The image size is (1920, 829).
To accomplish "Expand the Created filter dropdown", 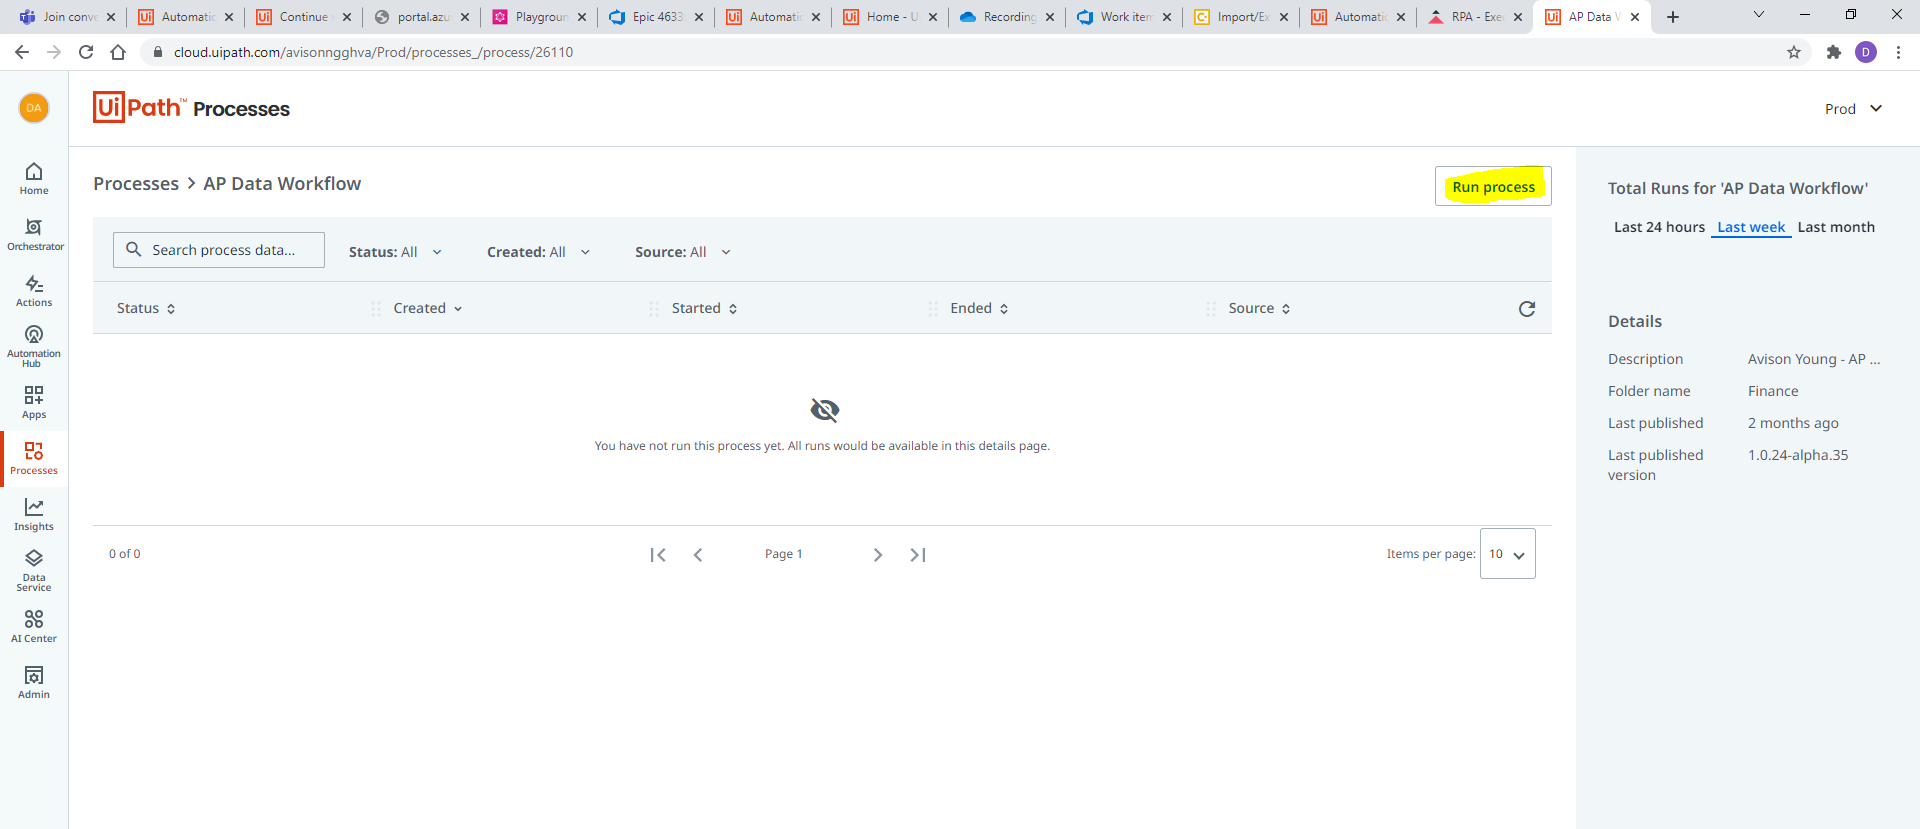I will point(538,252).
